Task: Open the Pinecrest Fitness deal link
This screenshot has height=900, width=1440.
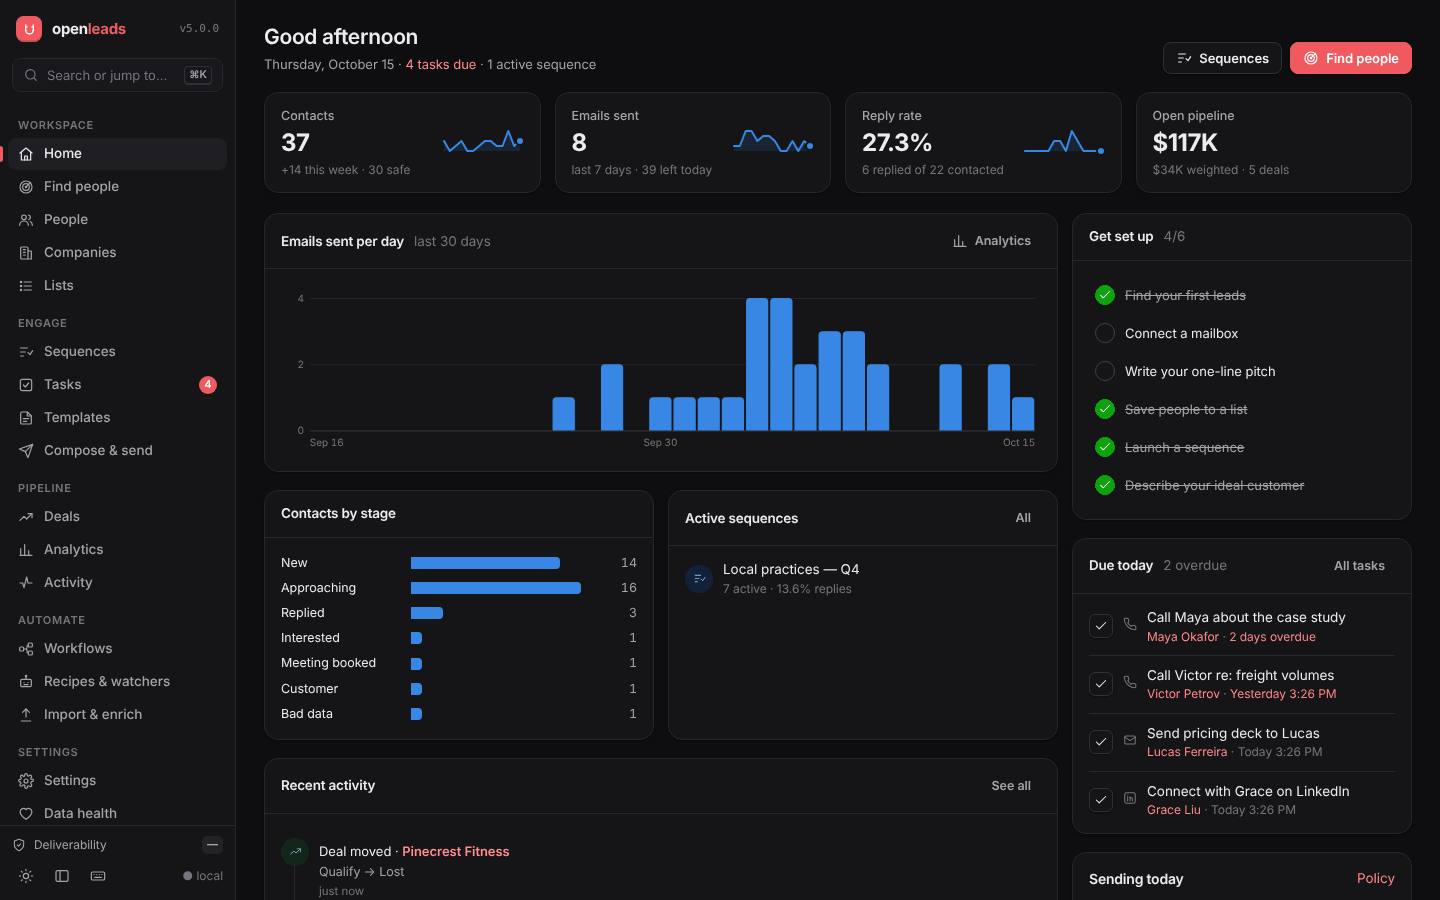Action: 456,852
